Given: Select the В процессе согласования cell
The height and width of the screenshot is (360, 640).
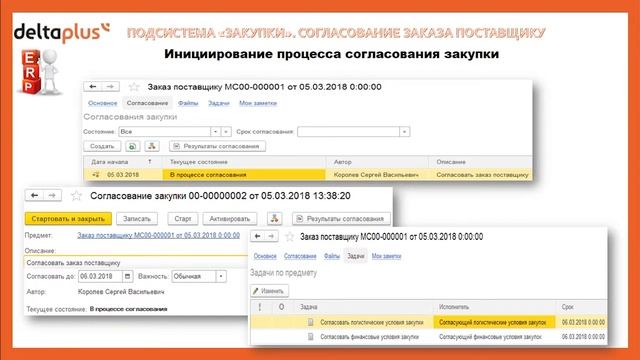Looking at the screenshot, I should (x=244, y=175).
